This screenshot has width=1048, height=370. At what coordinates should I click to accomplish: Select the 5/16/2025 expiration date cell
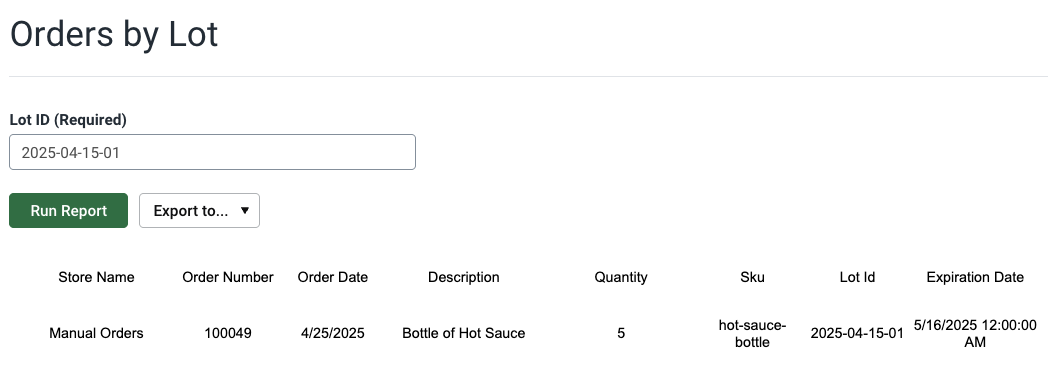(975, 333)
